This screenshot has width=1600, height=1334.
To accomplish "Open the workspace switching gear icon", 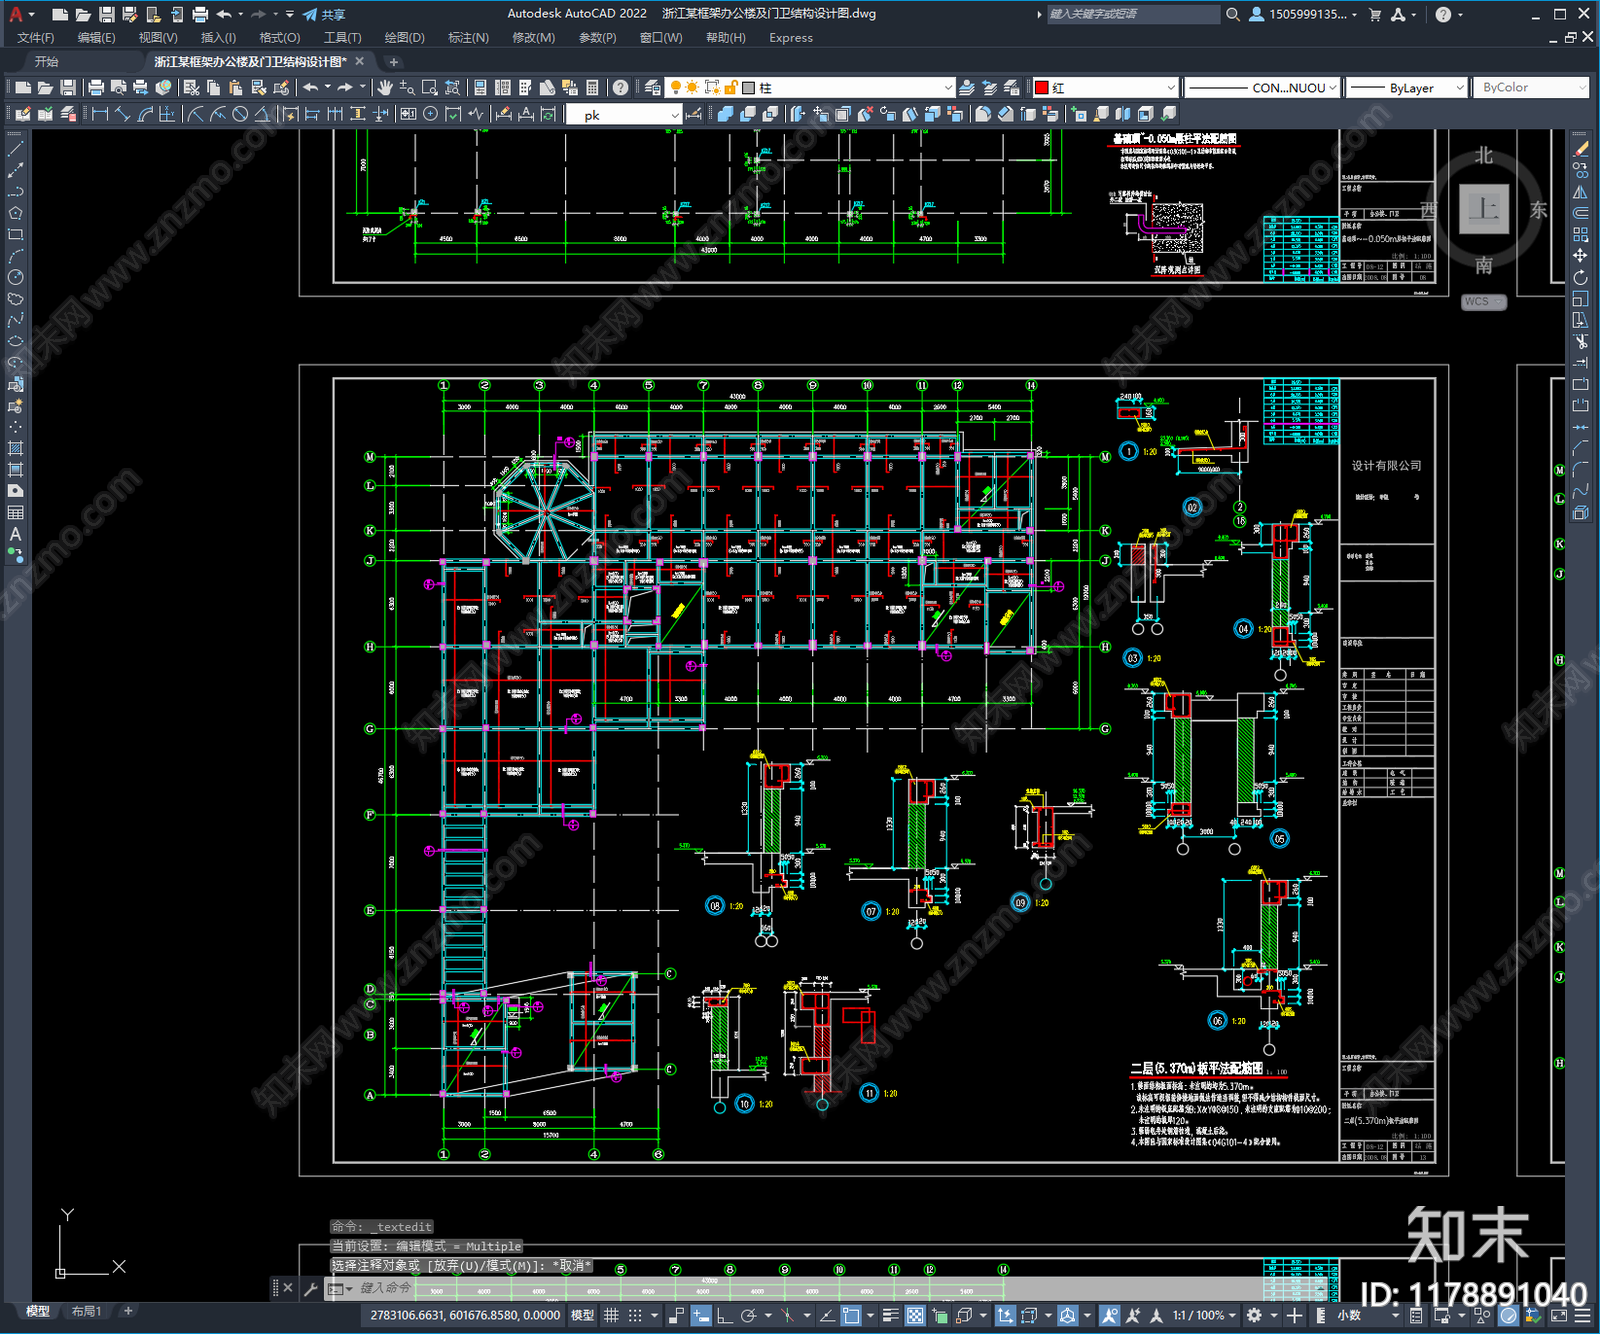I will 1255,1315.
